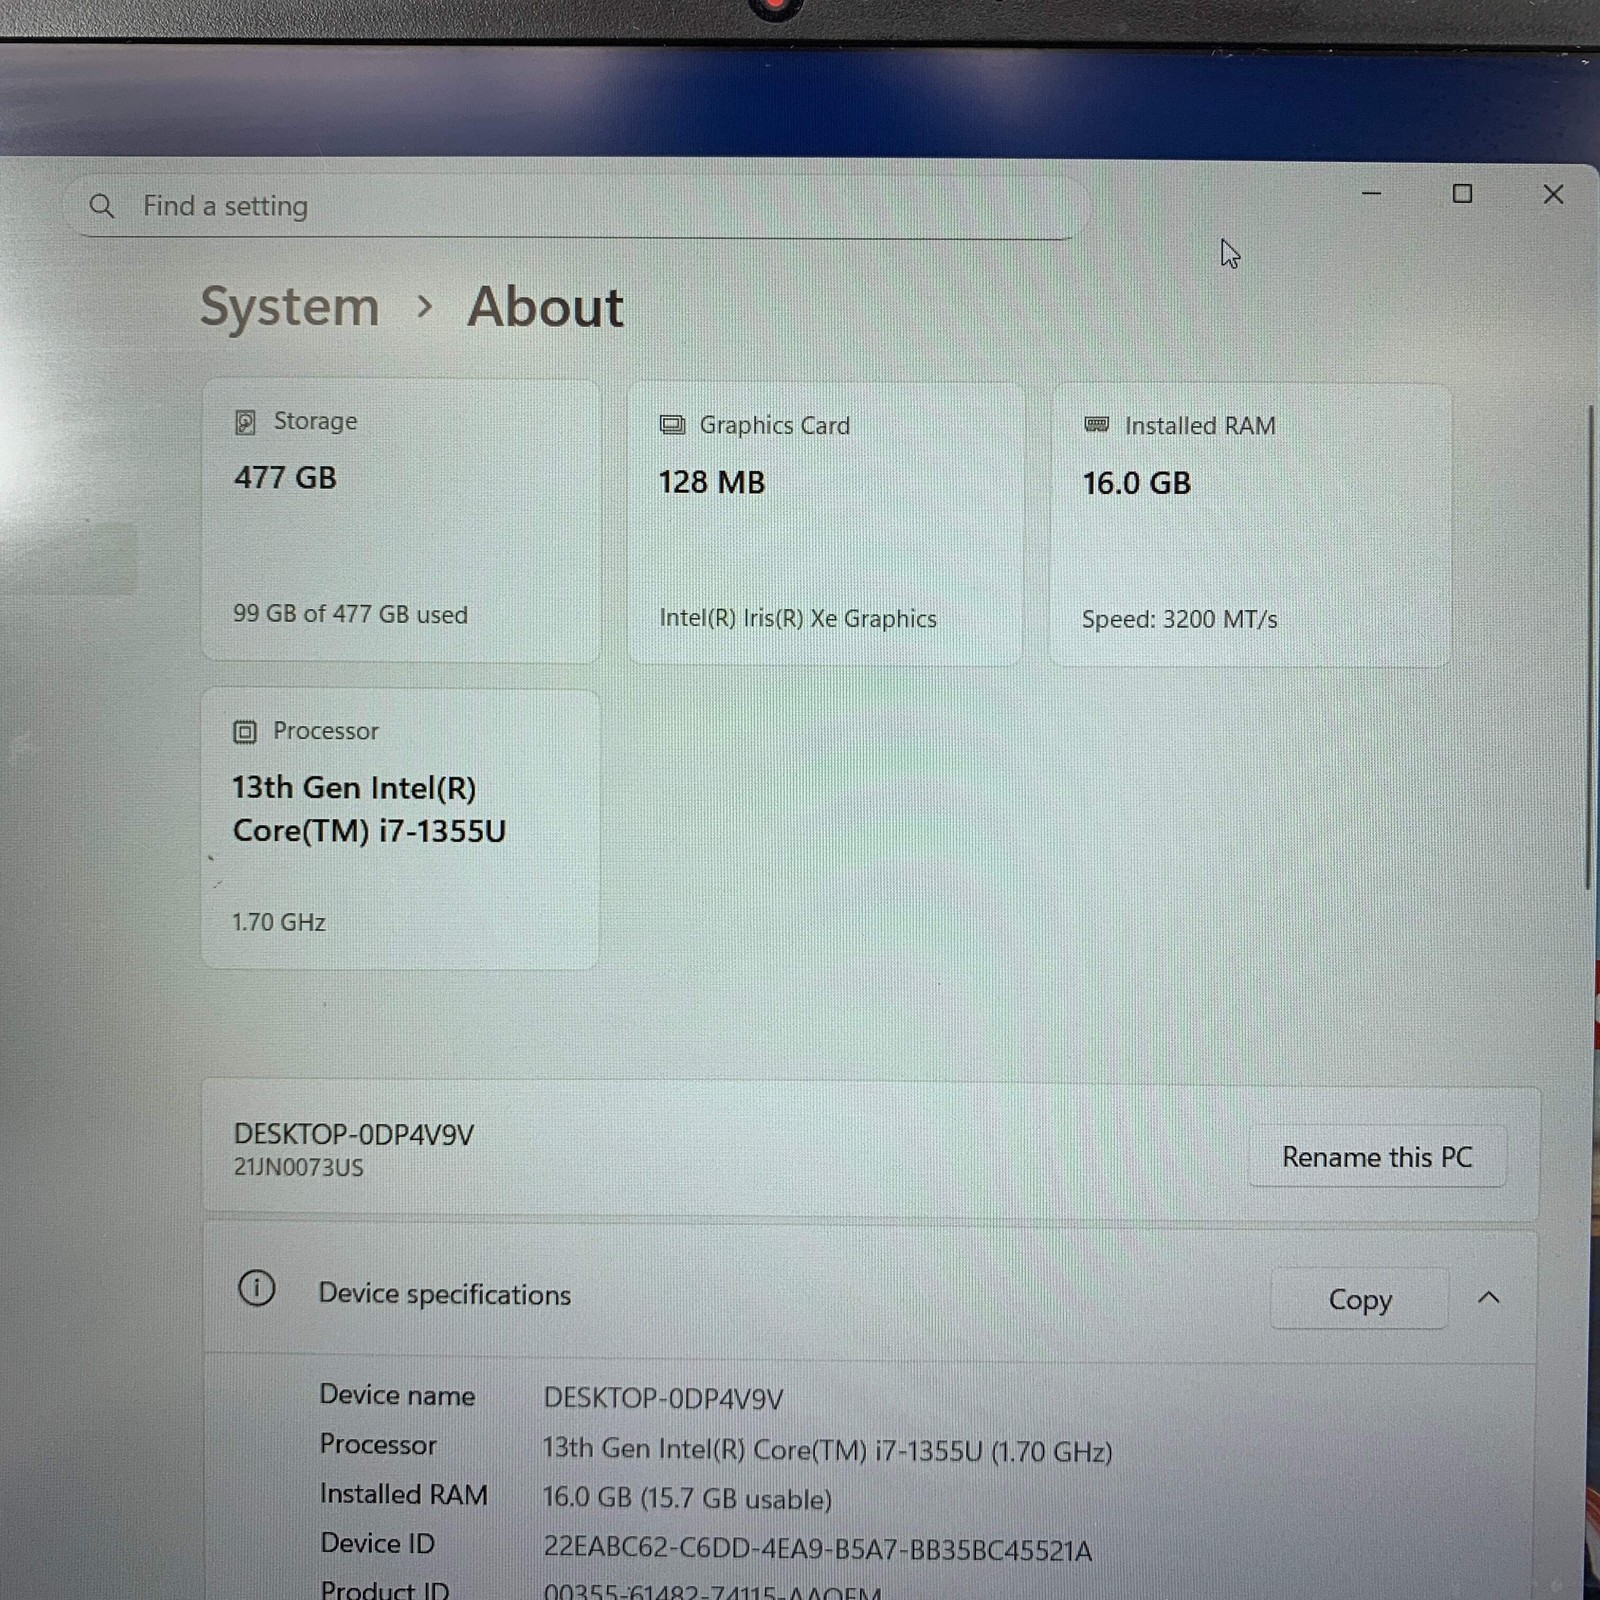The height and width of the screenshot is (1600, 1600).
Task: Click the Device specifications info icon
Action: 257,1288
